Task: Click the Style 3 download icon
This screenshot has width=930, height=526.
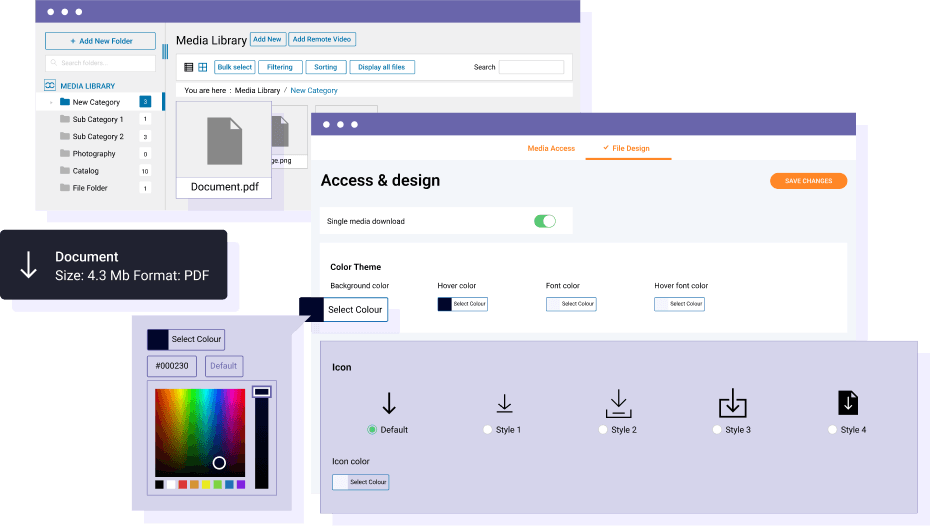Action: (733, 403)
